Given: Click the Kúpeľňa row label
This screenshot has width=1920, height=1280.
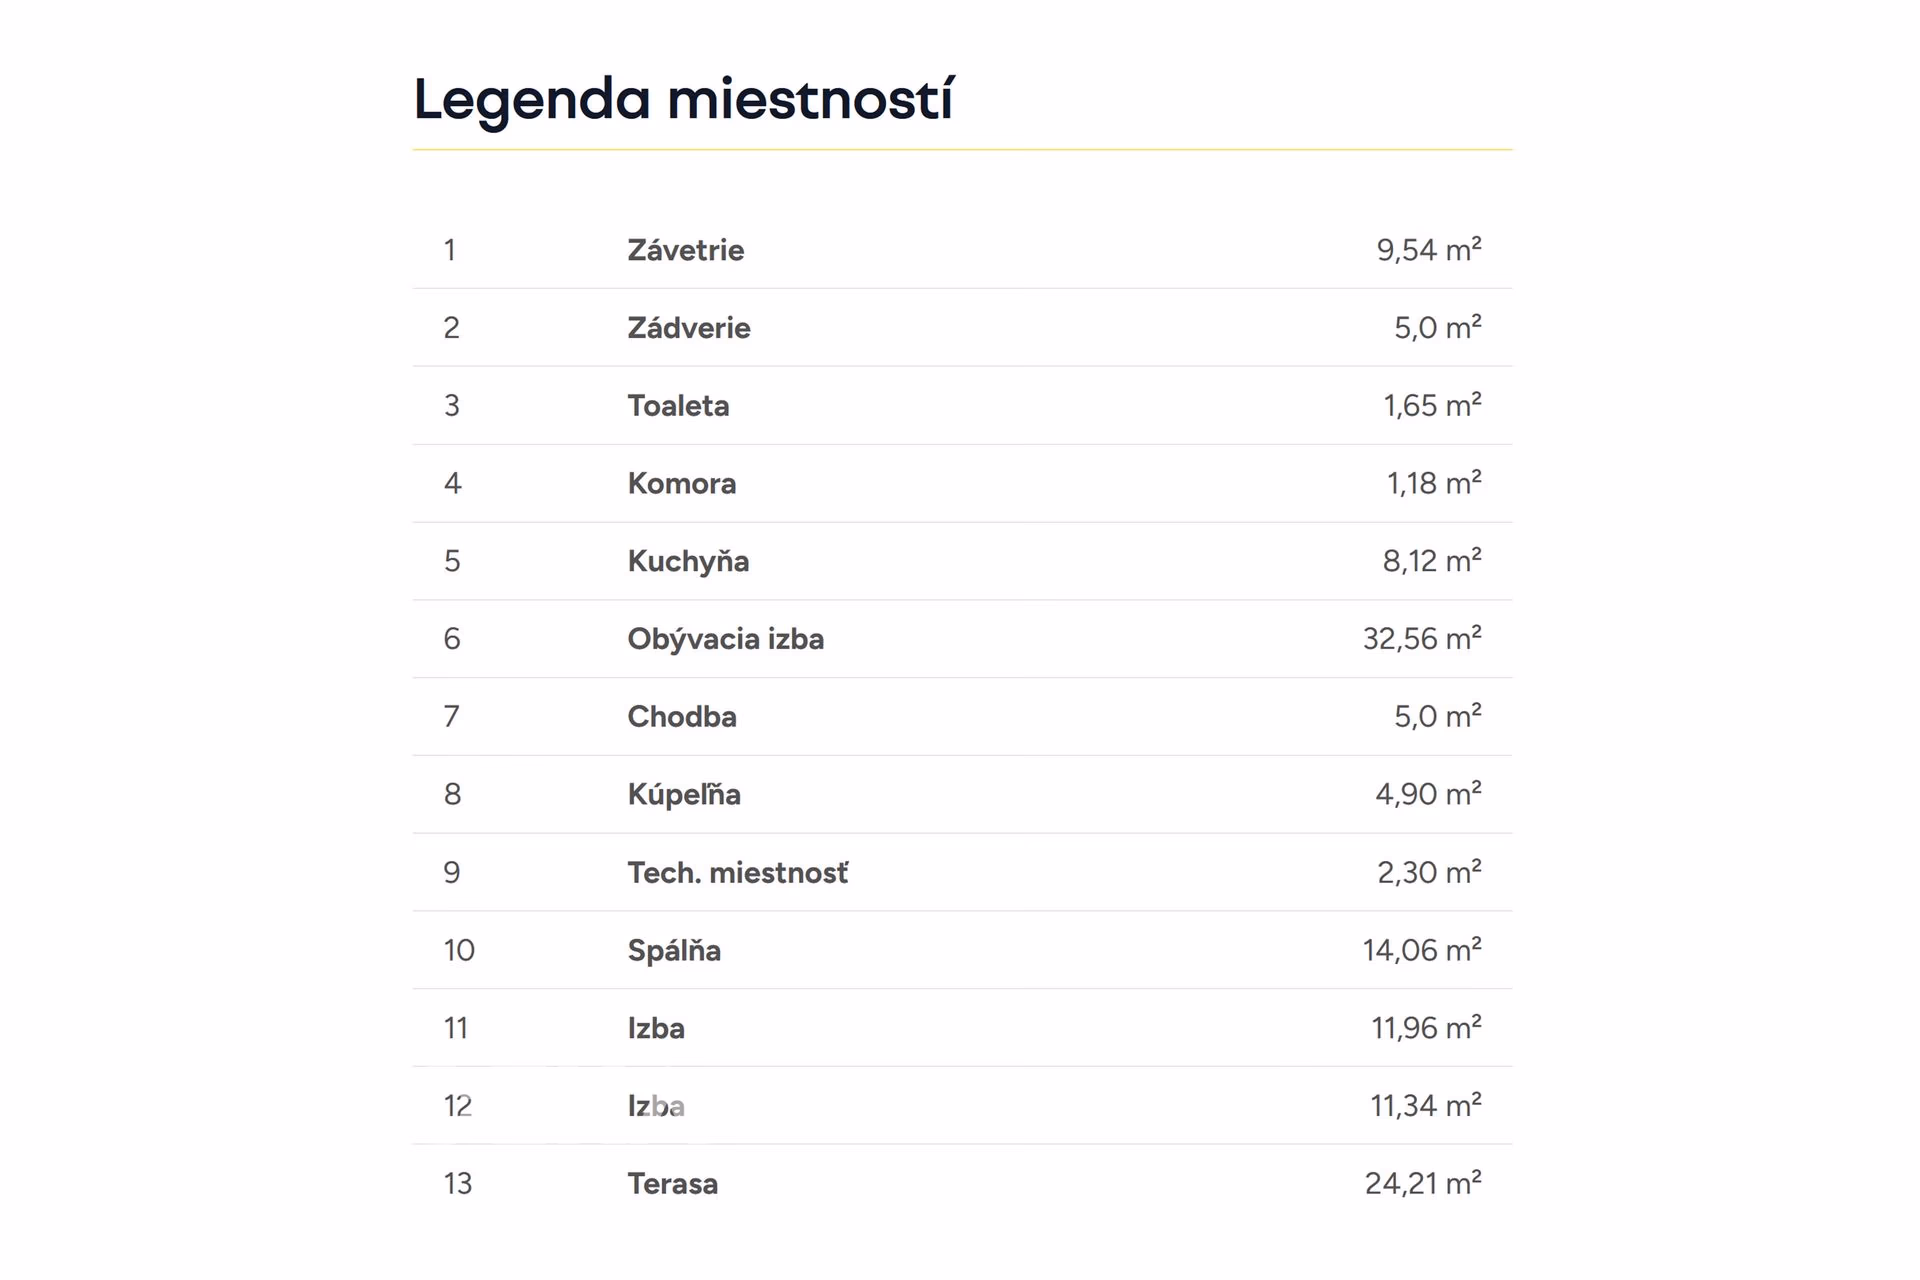Looking at the screenshot, I should coord(684,795).
